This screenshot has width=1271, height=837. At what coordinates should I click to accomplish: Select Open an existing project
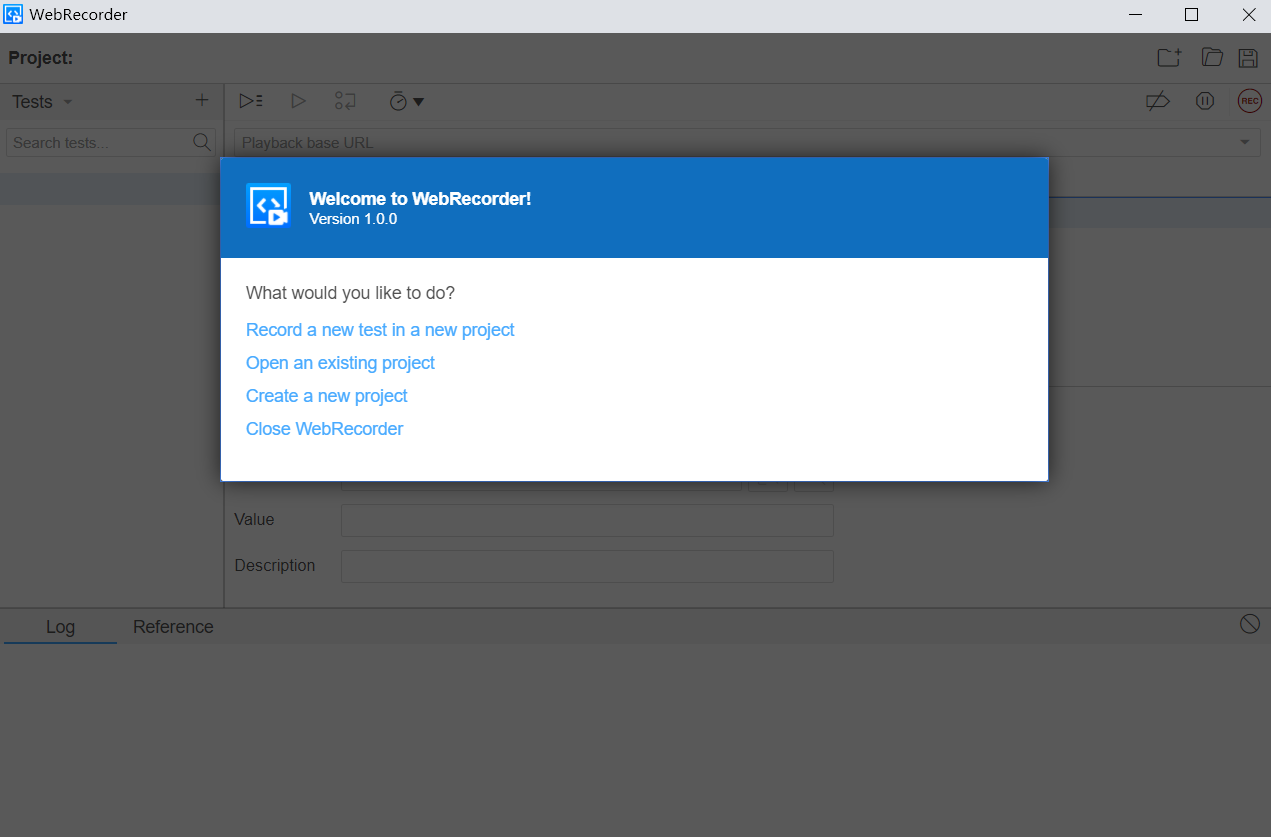click(x=340, y=363)
